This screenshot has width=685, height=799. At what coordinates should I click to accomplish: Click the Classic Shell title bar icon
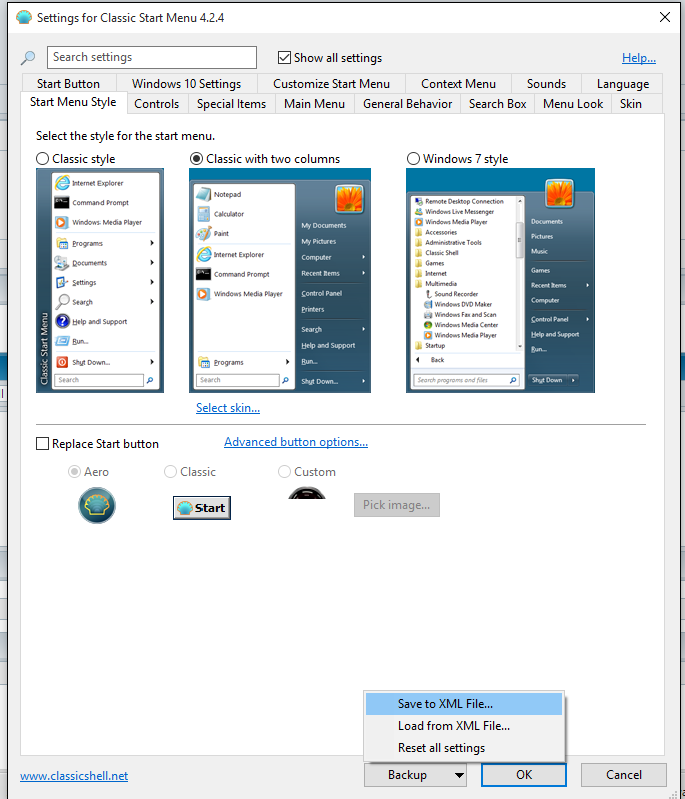pos(24,17)
